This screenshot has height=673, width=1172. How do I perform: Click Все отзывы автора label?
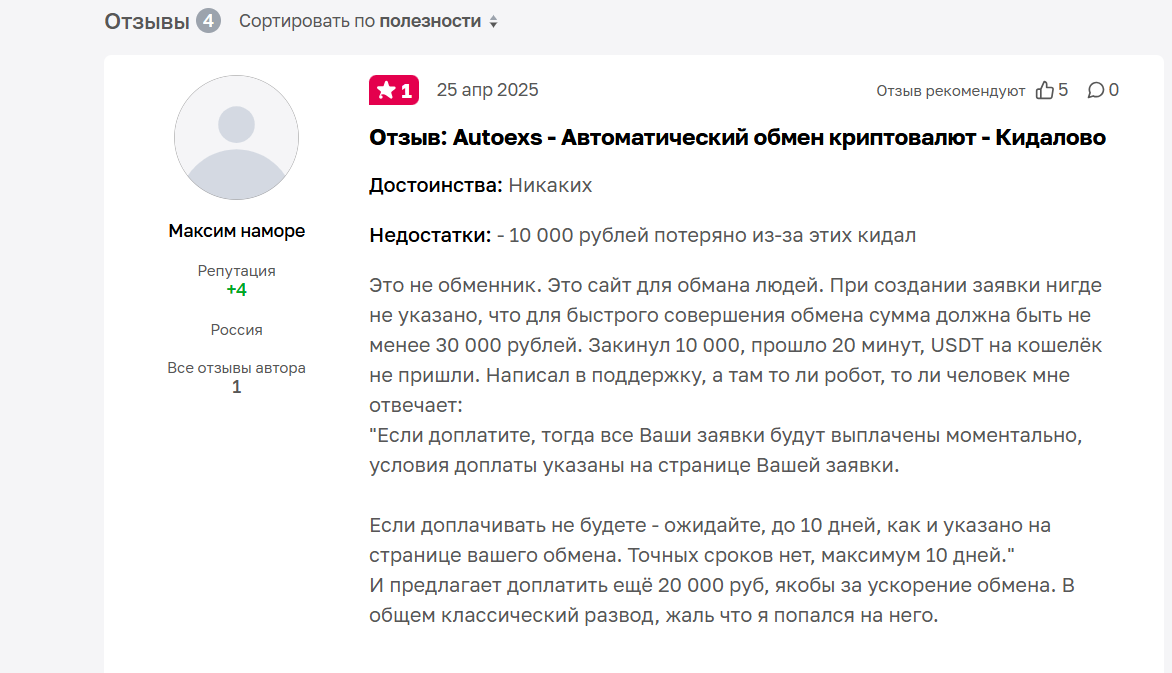[236, 368]
